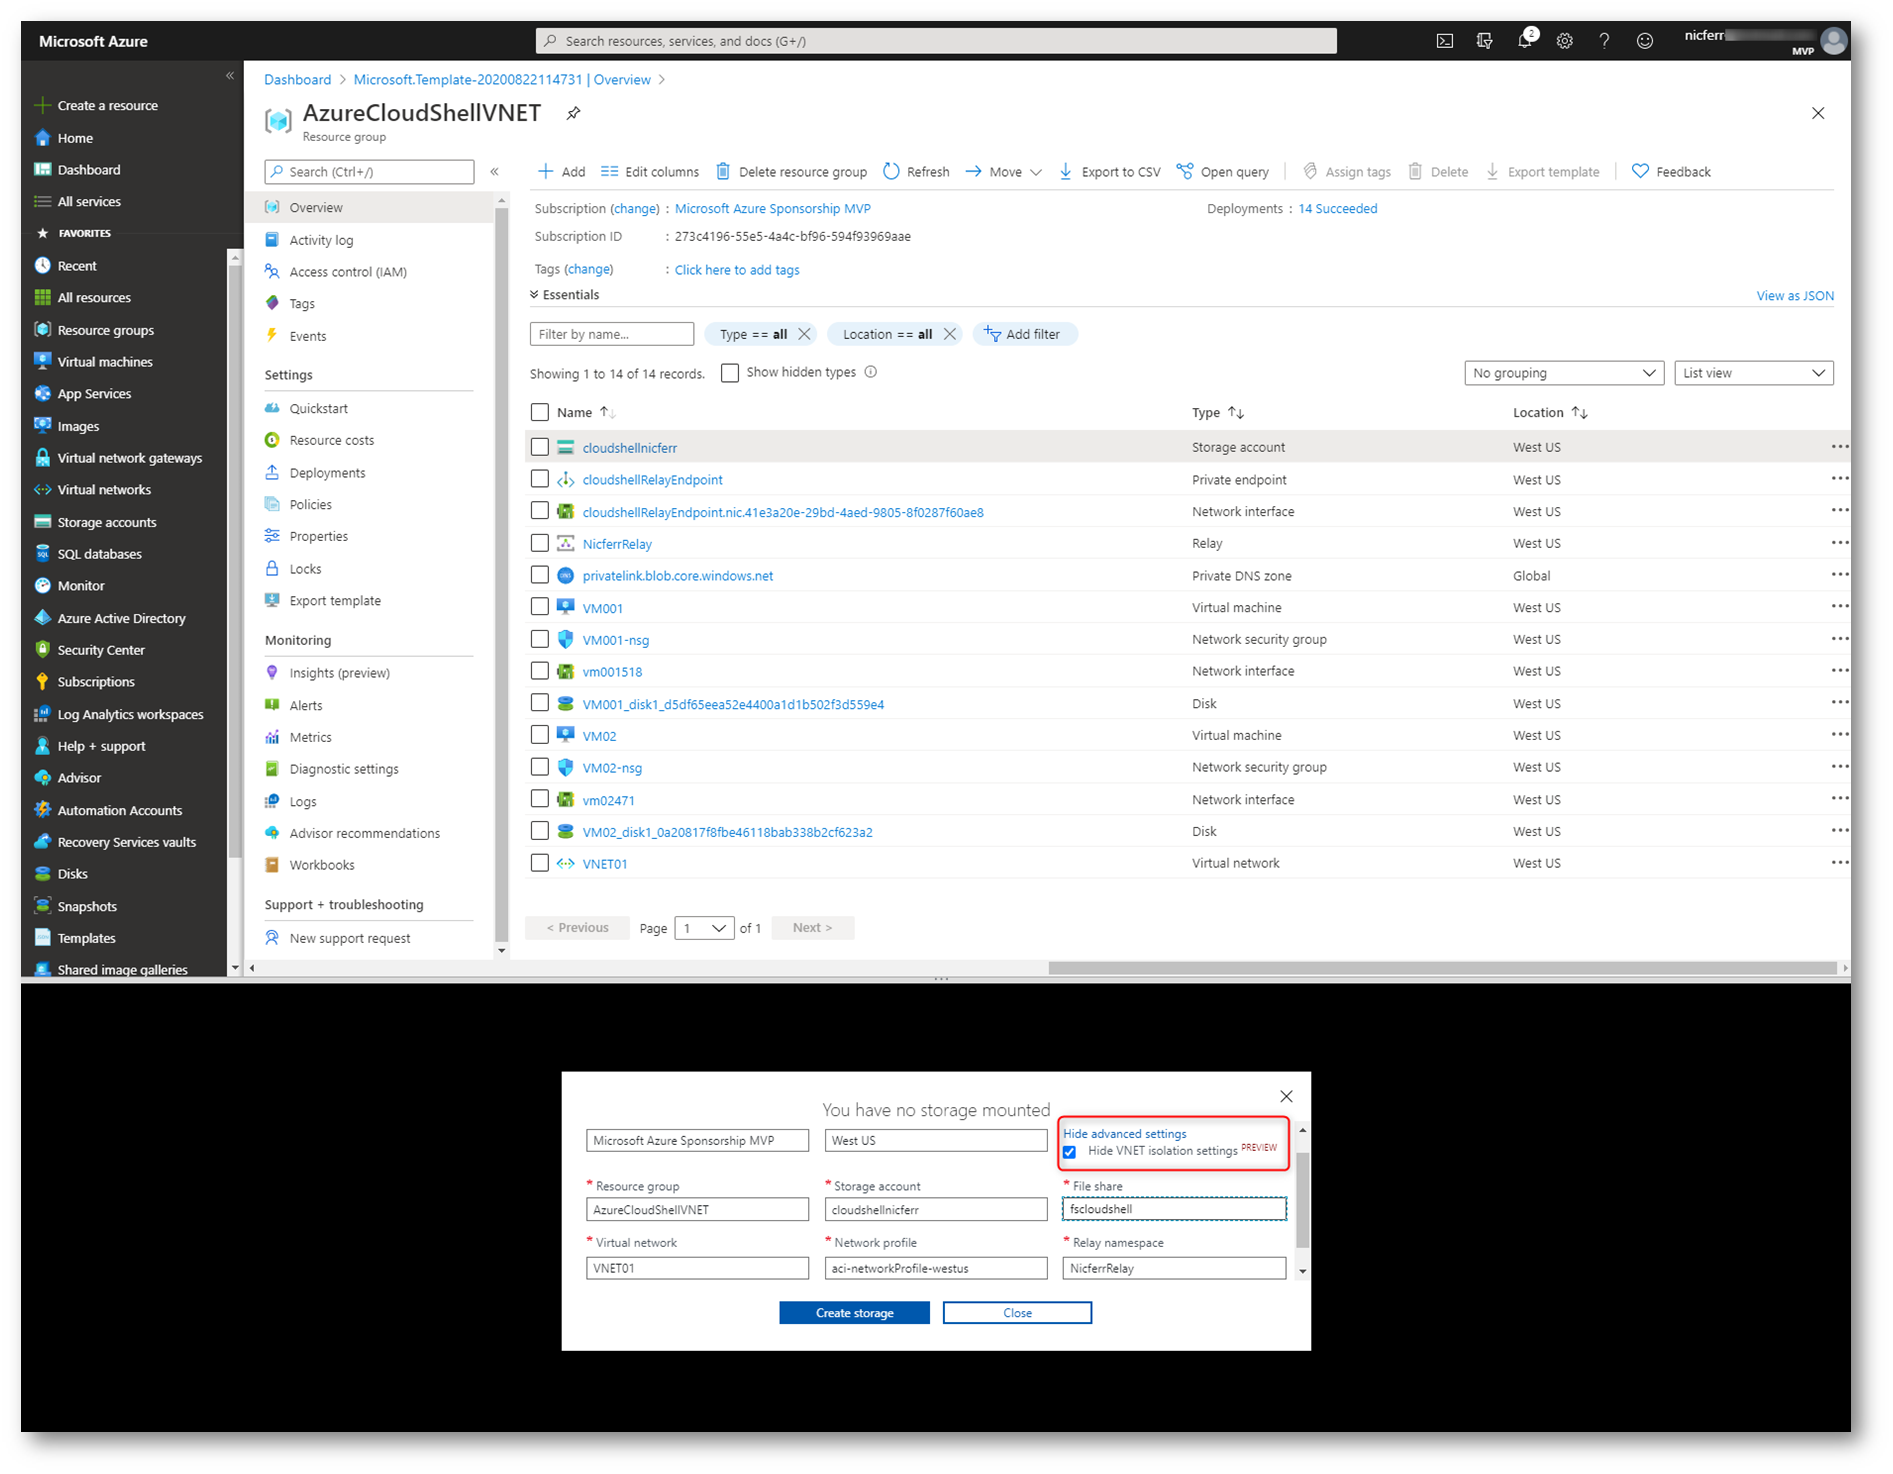Open the West US region dropdown in dialog
The image size is (1893, 1474).
tap(936, 1140)
